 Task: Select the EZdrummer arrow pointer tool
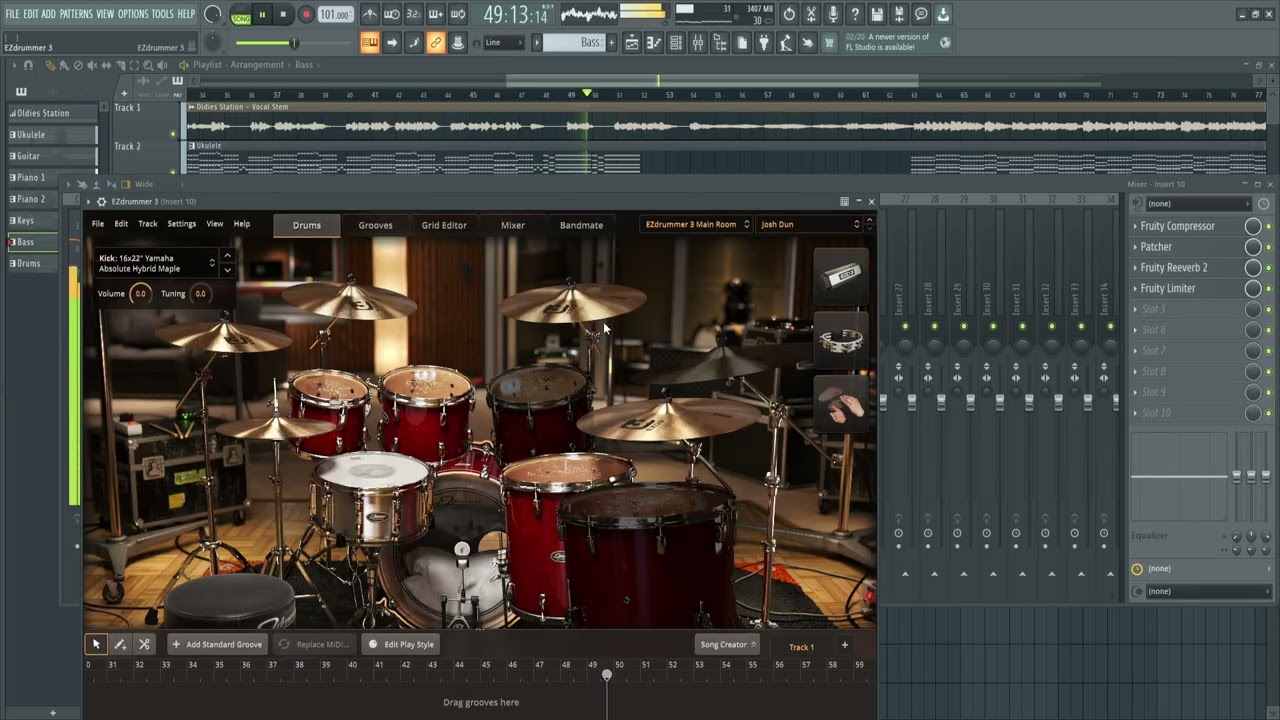[x=96, y=644]
